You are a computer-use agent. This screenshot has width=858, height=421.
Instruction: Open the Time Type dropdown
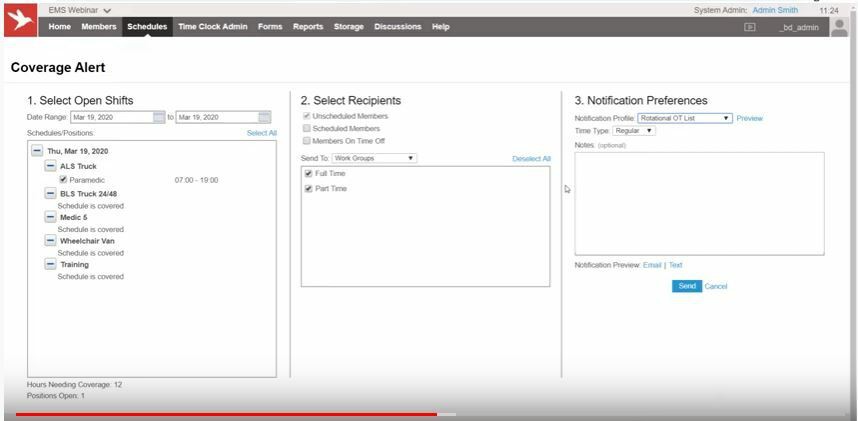(x=634, y=130)
